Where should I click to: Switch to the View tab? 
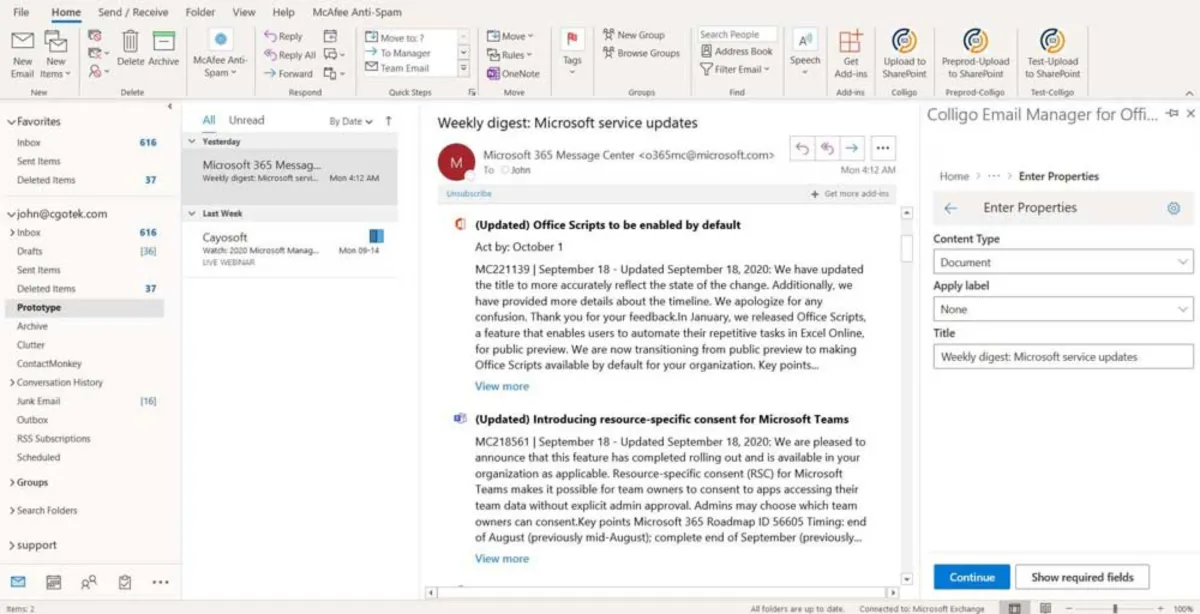coord(244,12)
